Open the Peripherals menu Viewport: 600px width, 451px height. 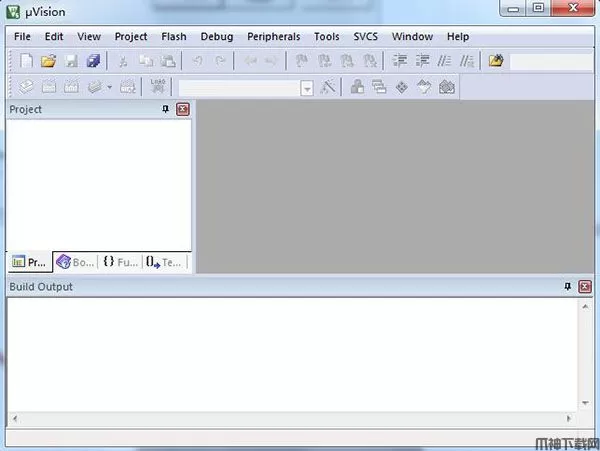(x=274, y=37)
